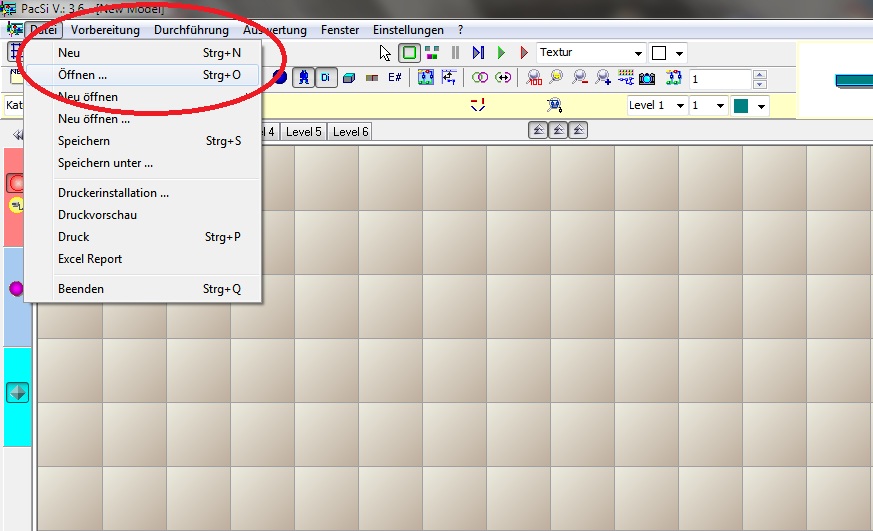Click the blue step-forward button
This screenshot has width=873, height=531.
click(478, 53)
